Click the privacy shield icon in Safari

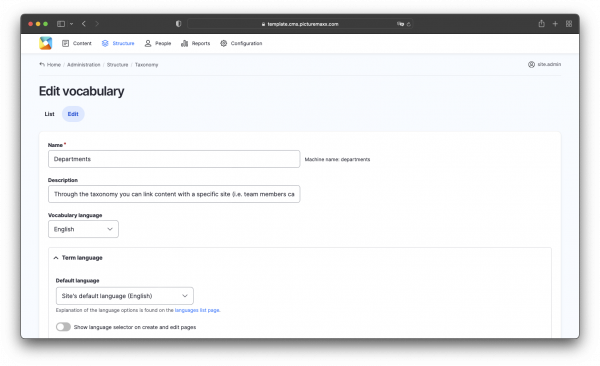pos(178,24)
